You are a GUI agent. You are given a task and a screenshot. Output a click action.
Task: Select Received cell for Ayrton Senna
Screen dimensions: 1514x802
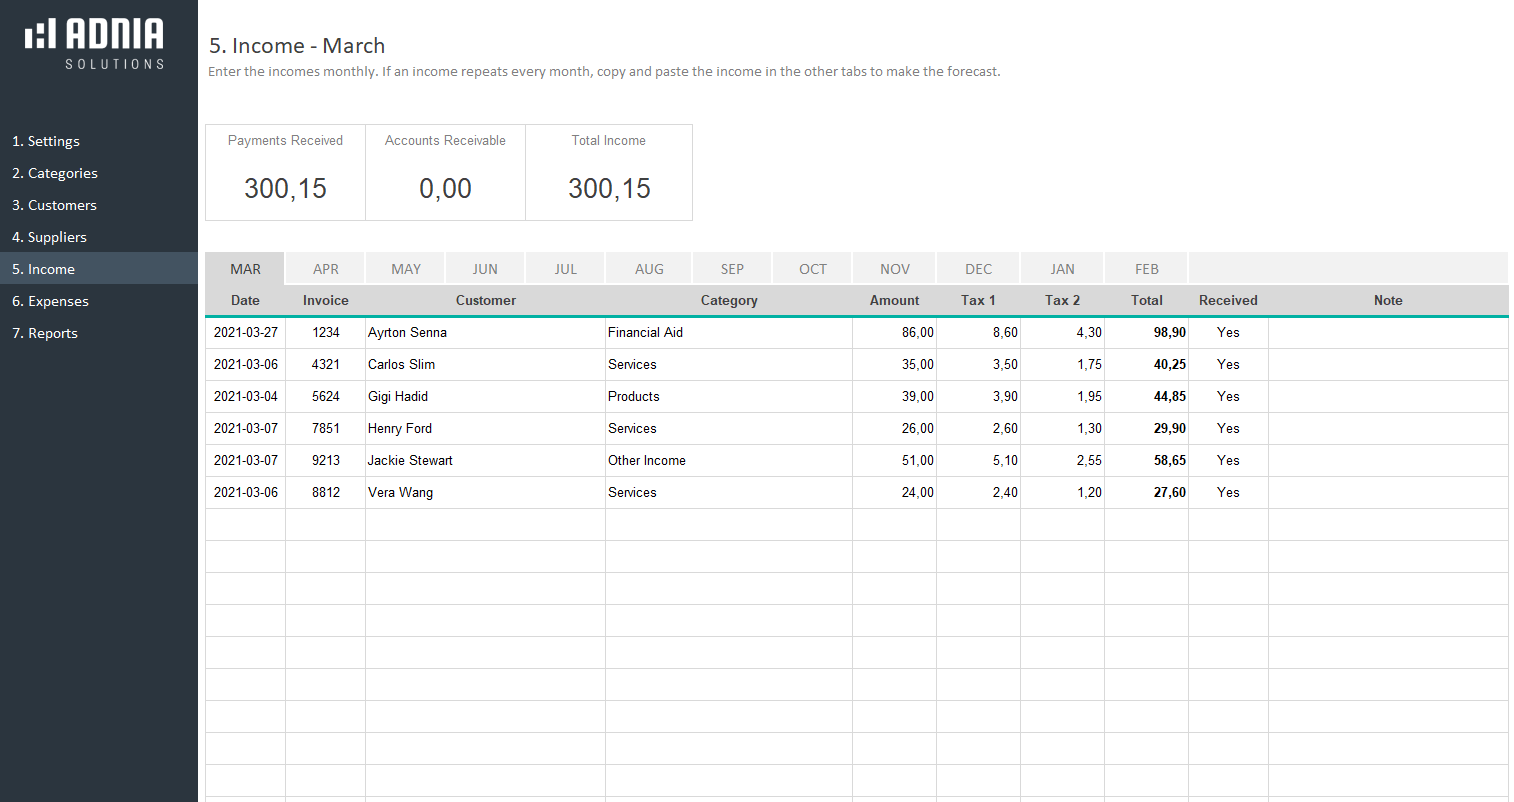click(x=1228, y=332)
